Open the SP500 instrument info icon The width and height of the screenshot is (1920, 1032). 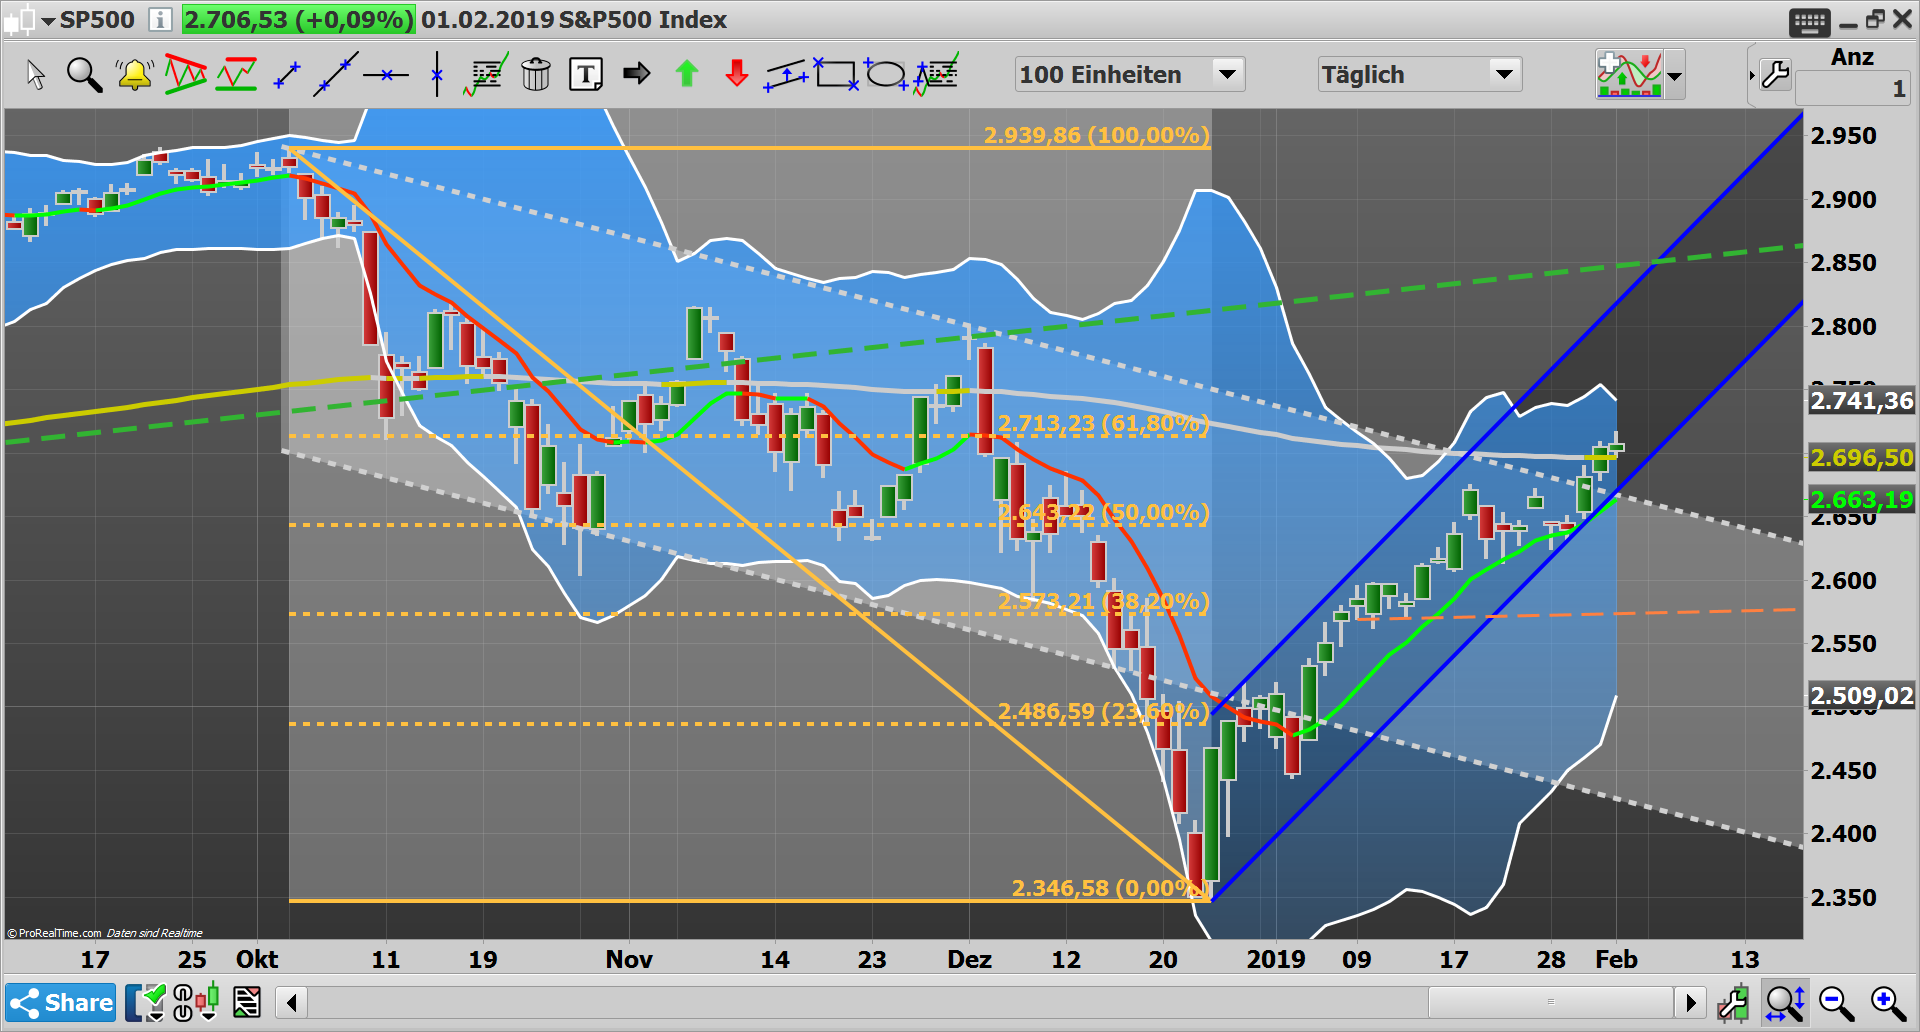click(x=160, y=19)
